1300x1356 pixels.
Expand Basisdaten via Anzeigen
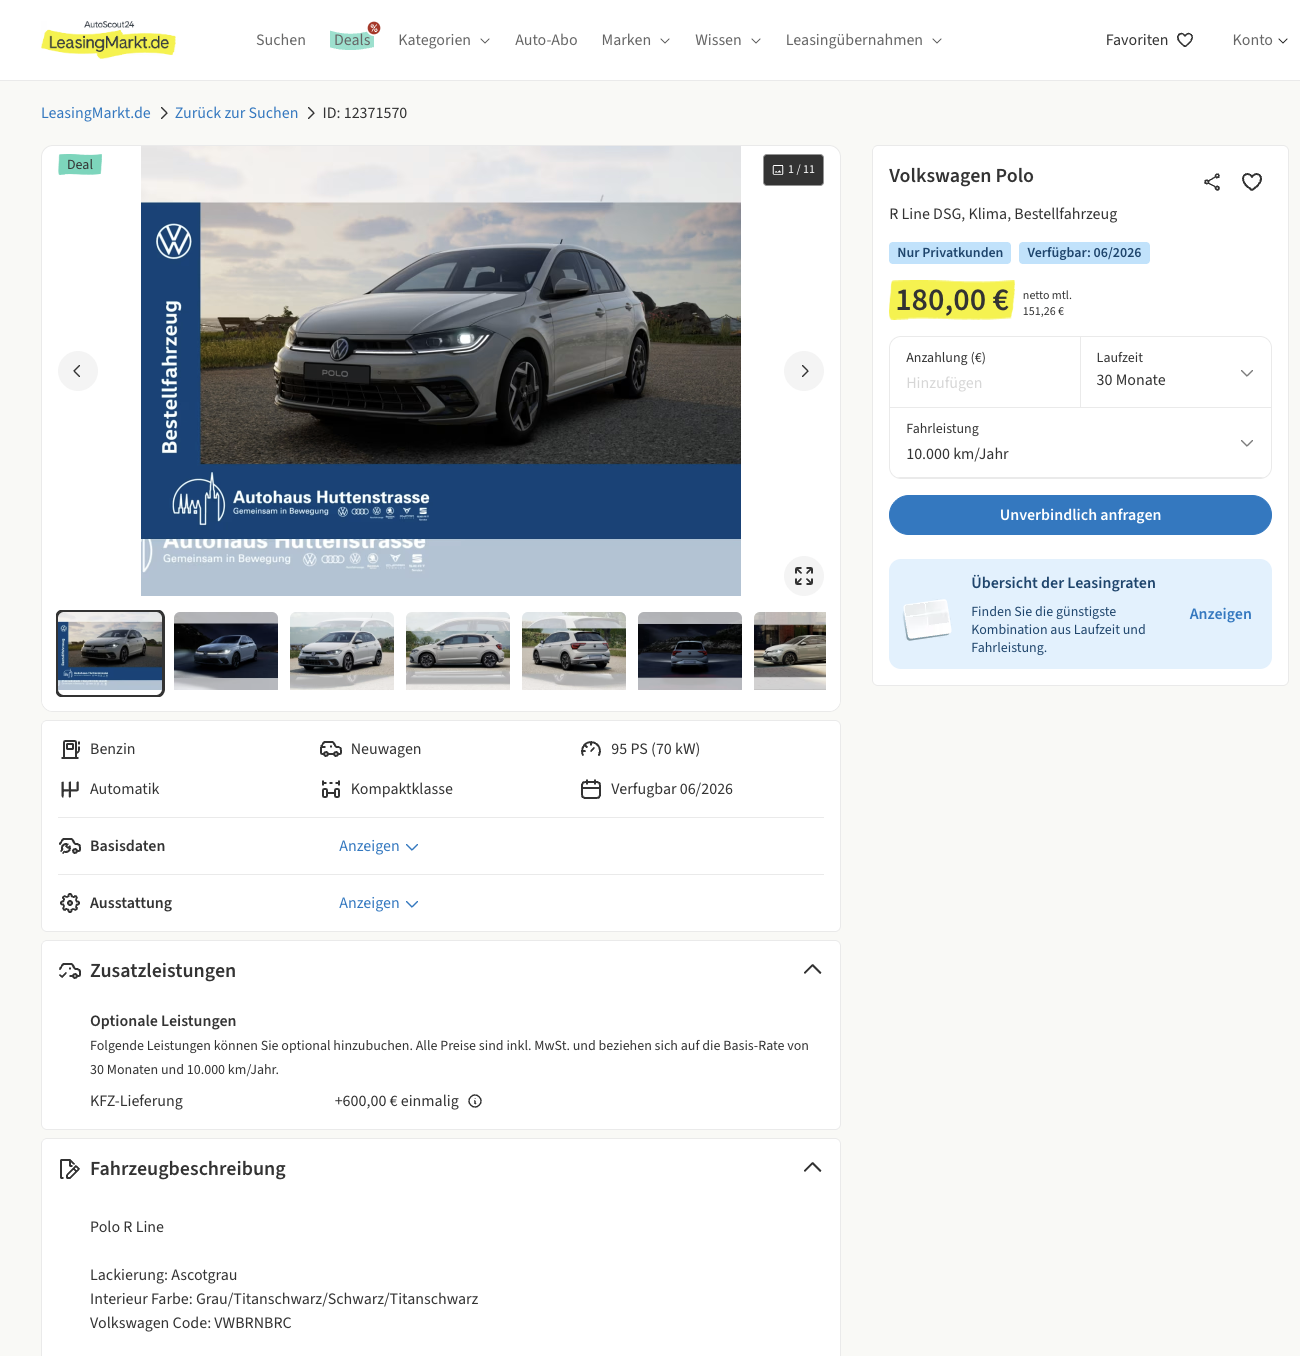click(378, 846)
